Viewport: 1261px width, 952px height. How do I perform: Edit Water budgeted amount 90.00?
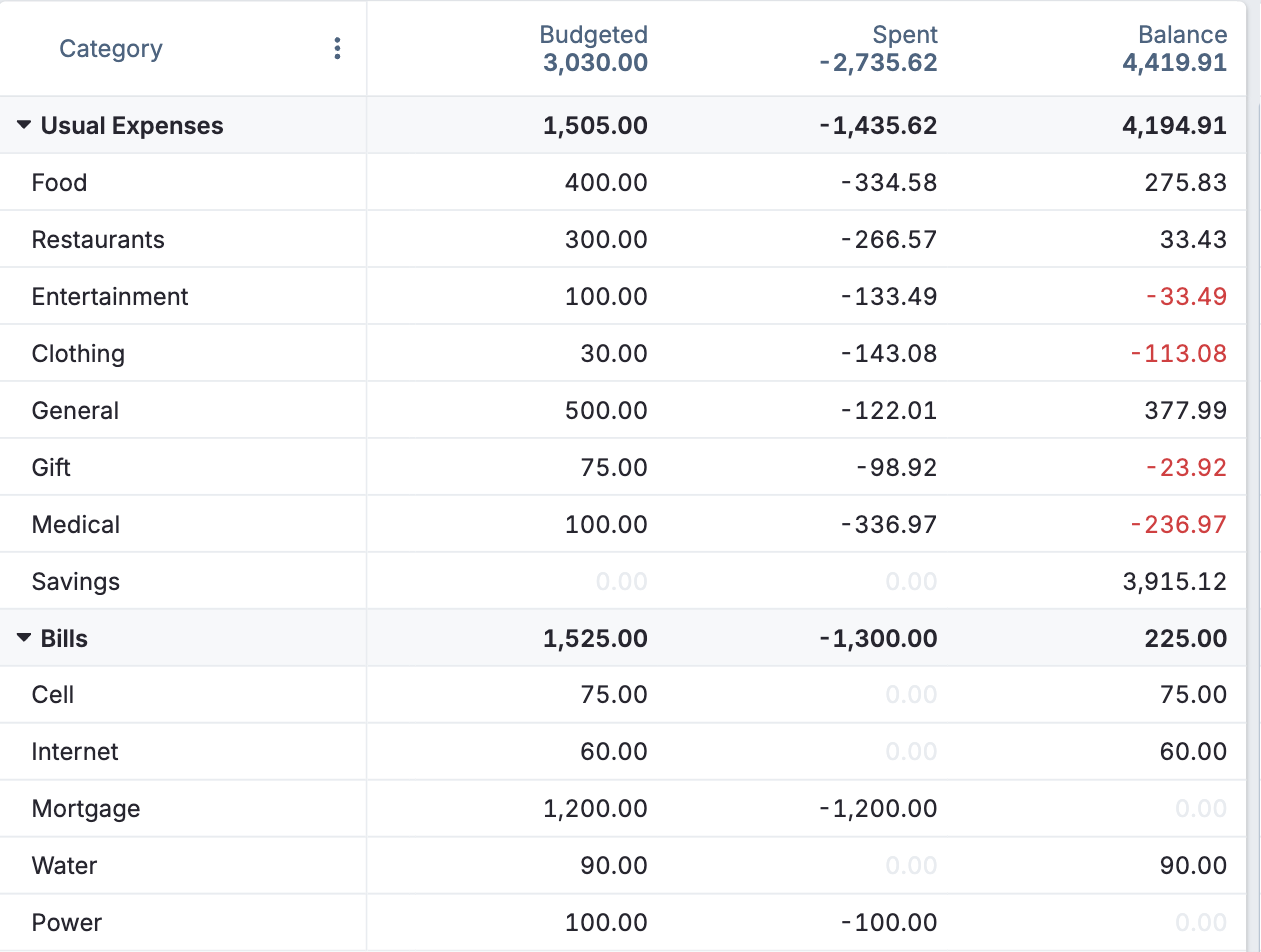point(614,866)
